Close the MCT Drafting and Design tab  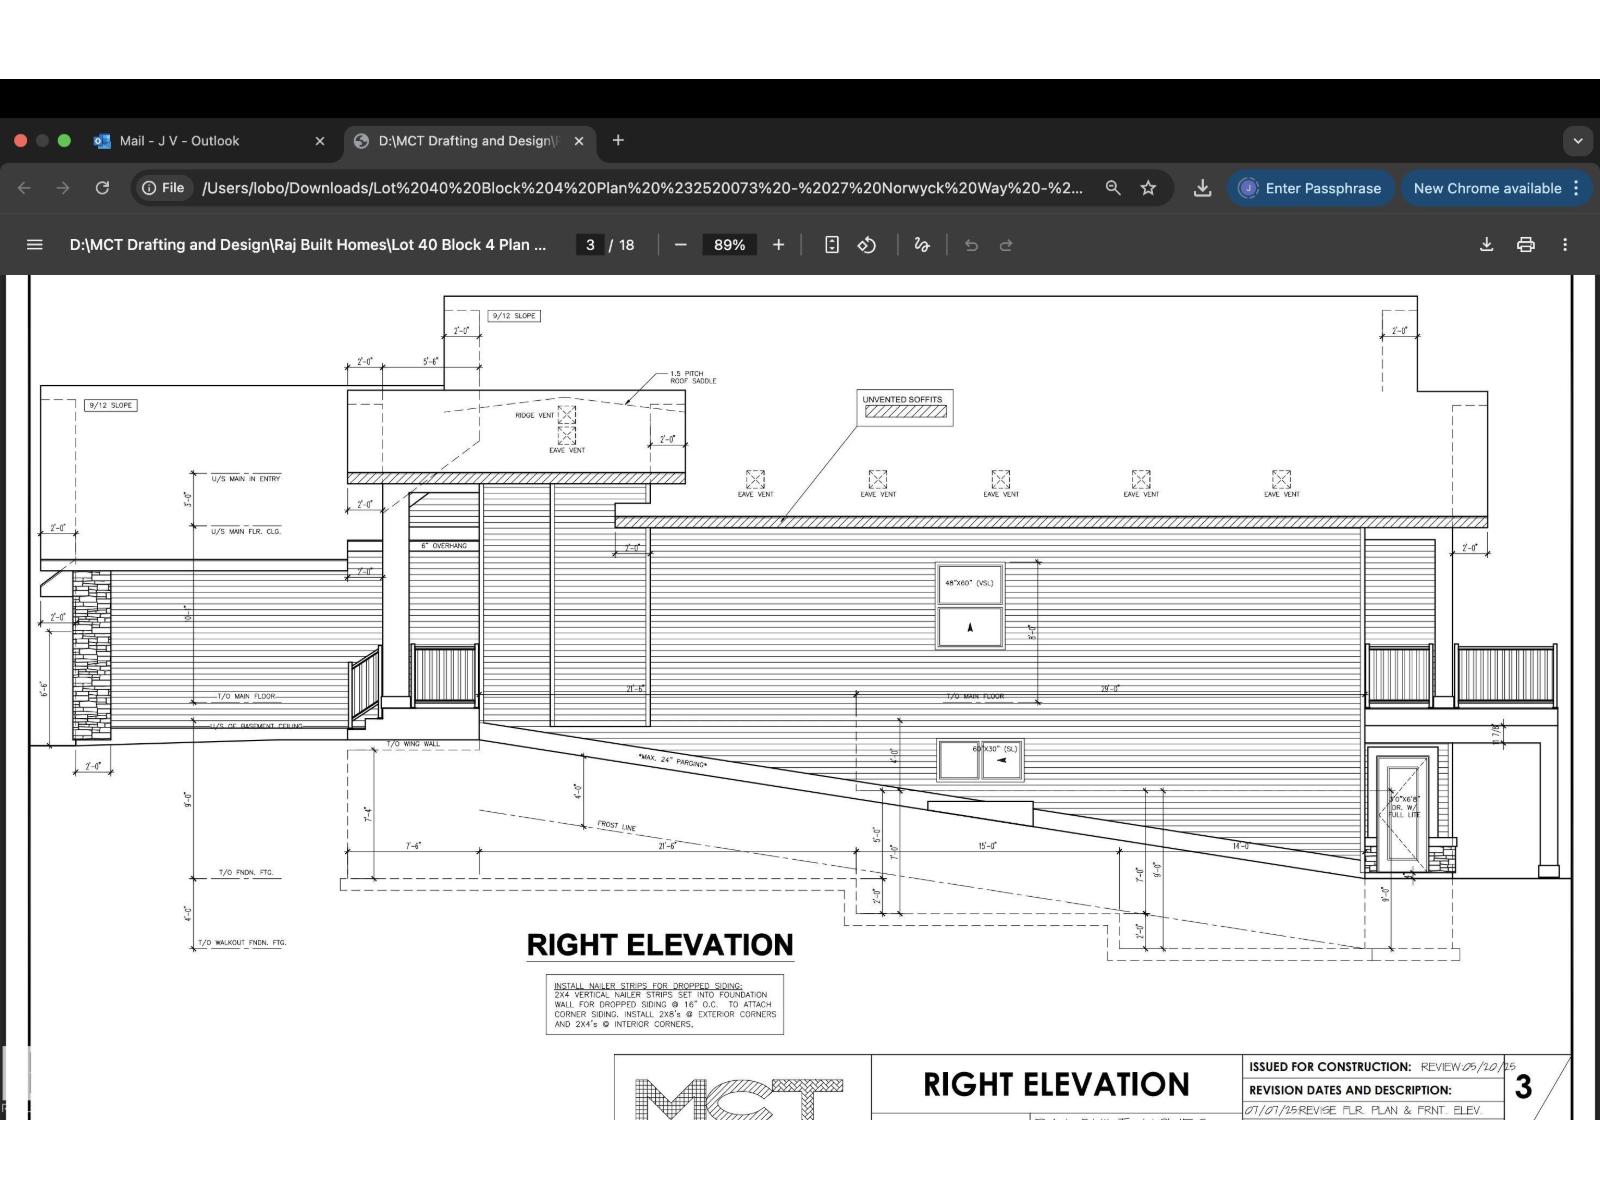pyautogui.click(x=579, y=141)
